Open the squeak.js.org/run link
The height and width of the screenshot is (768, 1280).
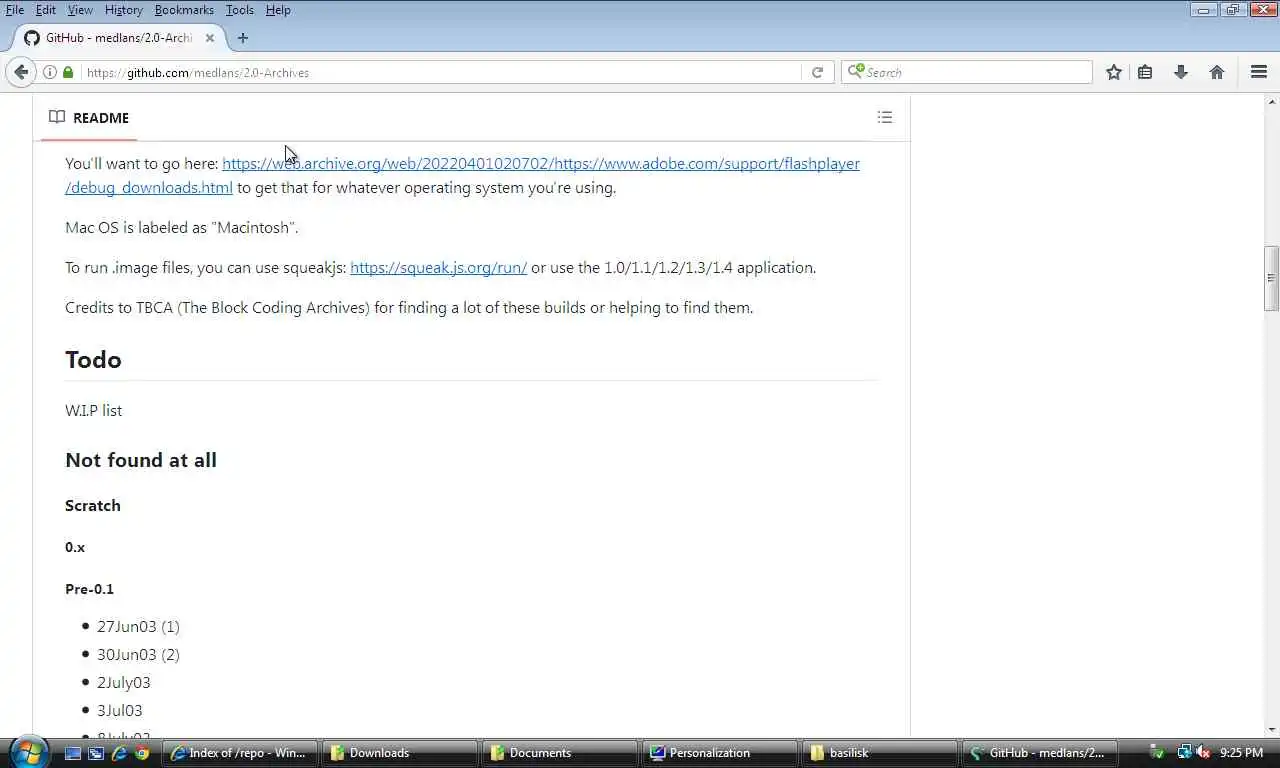tap(438, 268)
